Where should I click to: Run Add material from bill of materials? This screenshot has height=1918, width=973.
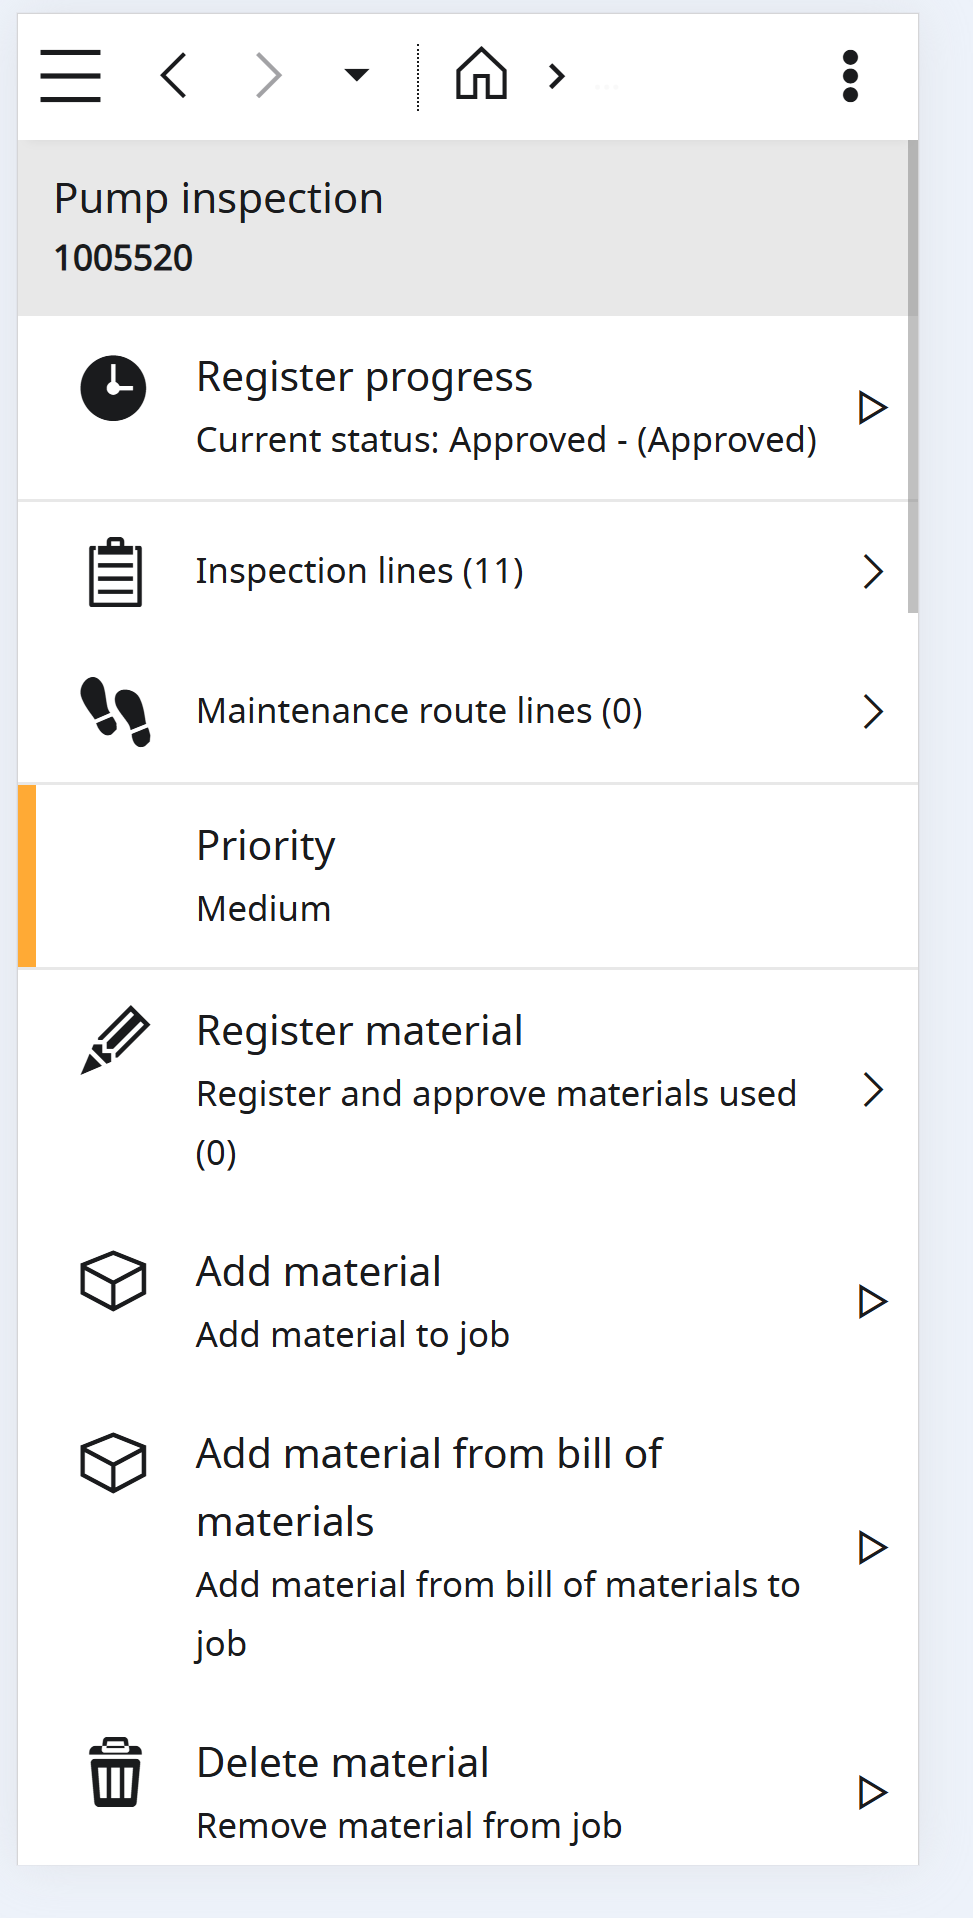click(872, 1547)
